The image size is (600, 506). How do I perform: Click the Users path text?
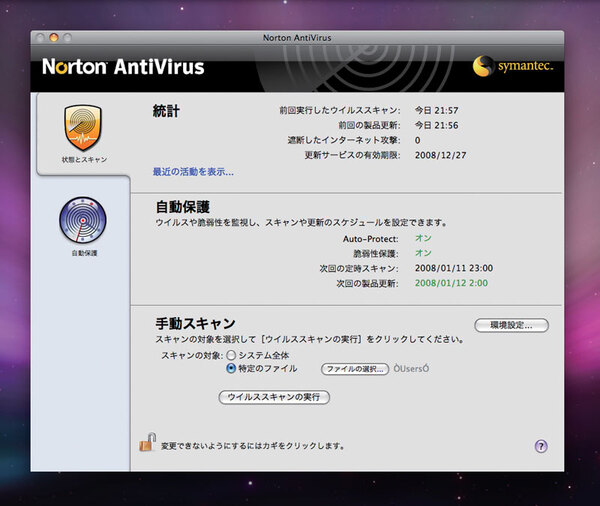pyautogui.click(x=411, y=369)
